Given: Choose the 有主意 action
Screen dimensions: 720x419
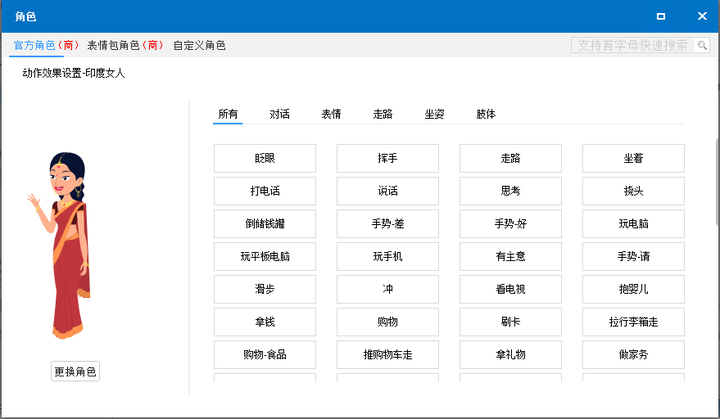Looking at the screenshot, I should pos(511,256).
